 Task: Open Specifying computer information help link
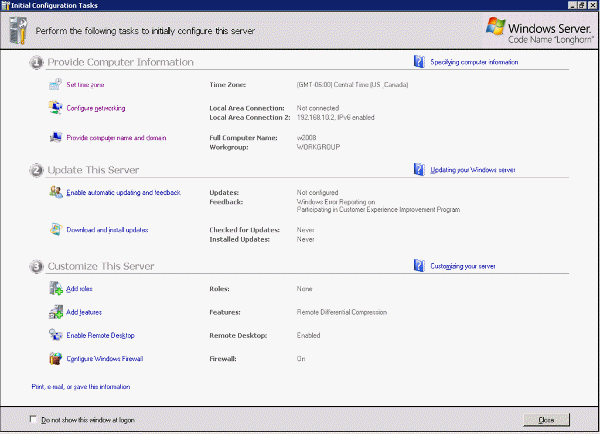tap(474, 62)
